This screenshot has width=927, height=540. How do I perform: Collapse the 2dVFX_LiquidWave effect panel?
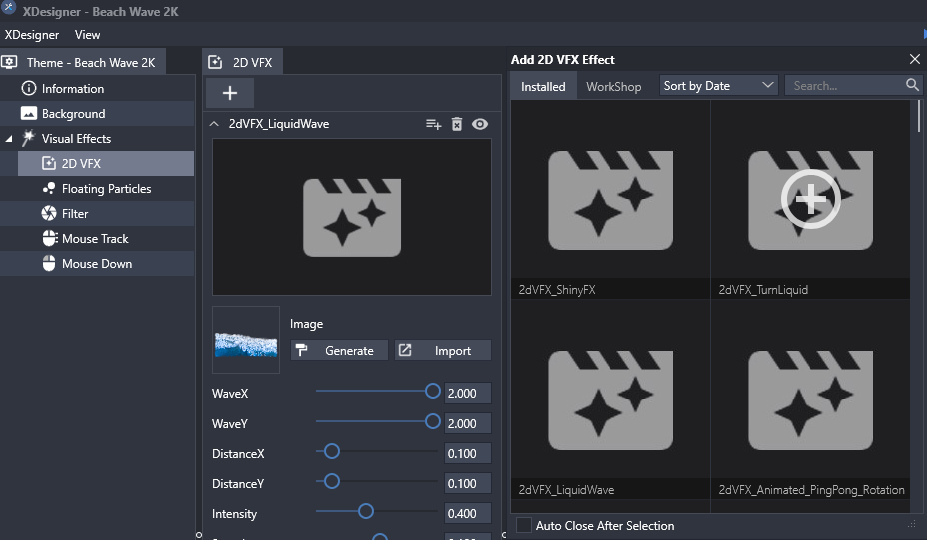[x=214, y=124]
